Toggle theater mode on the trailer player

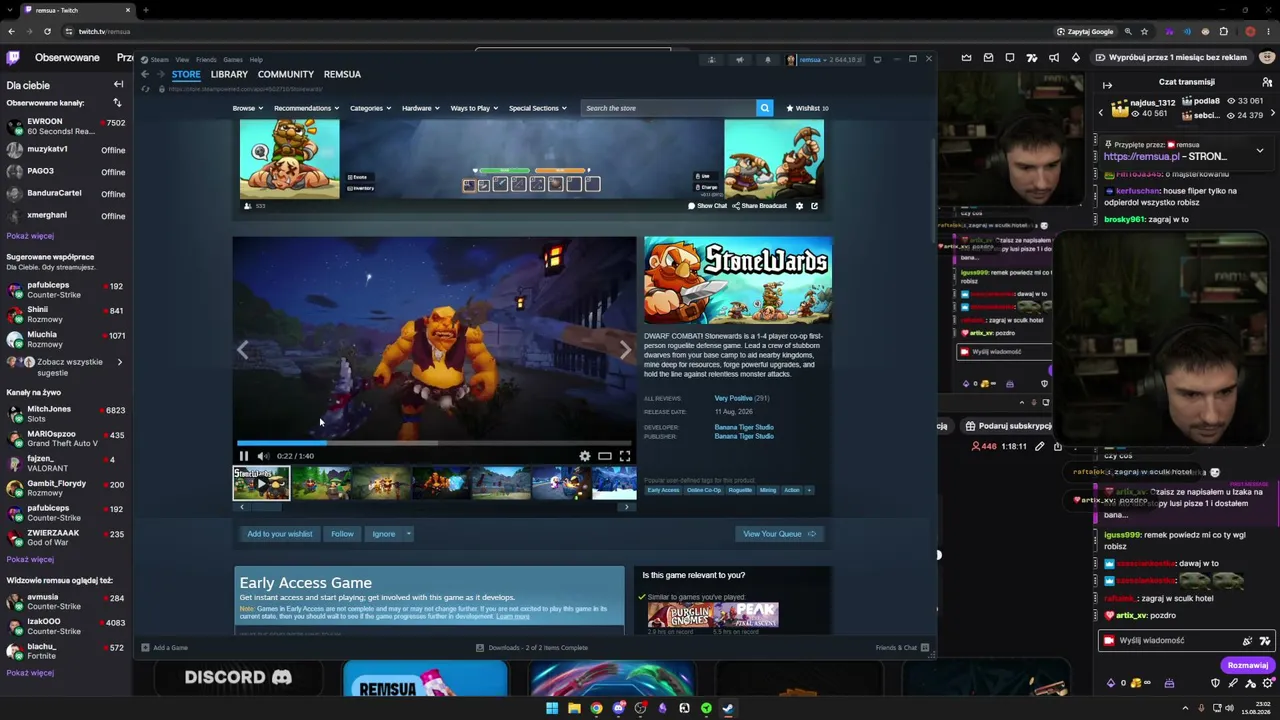(x=605, y=456)
